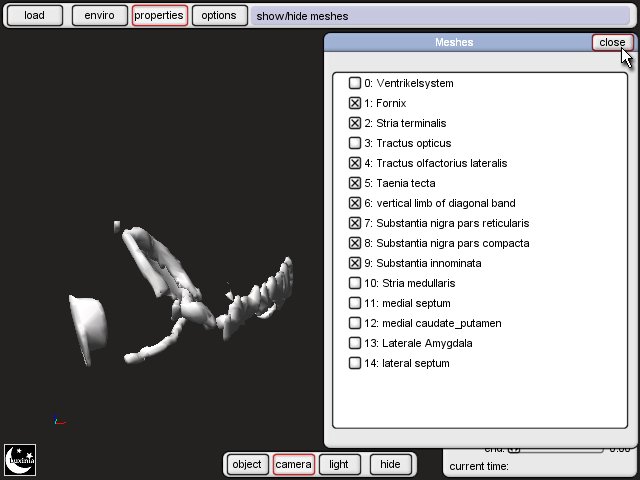Disable Substantia nigra pars compacta checkbox
Viewport: 640px width, 480px height.
[355, 243]
